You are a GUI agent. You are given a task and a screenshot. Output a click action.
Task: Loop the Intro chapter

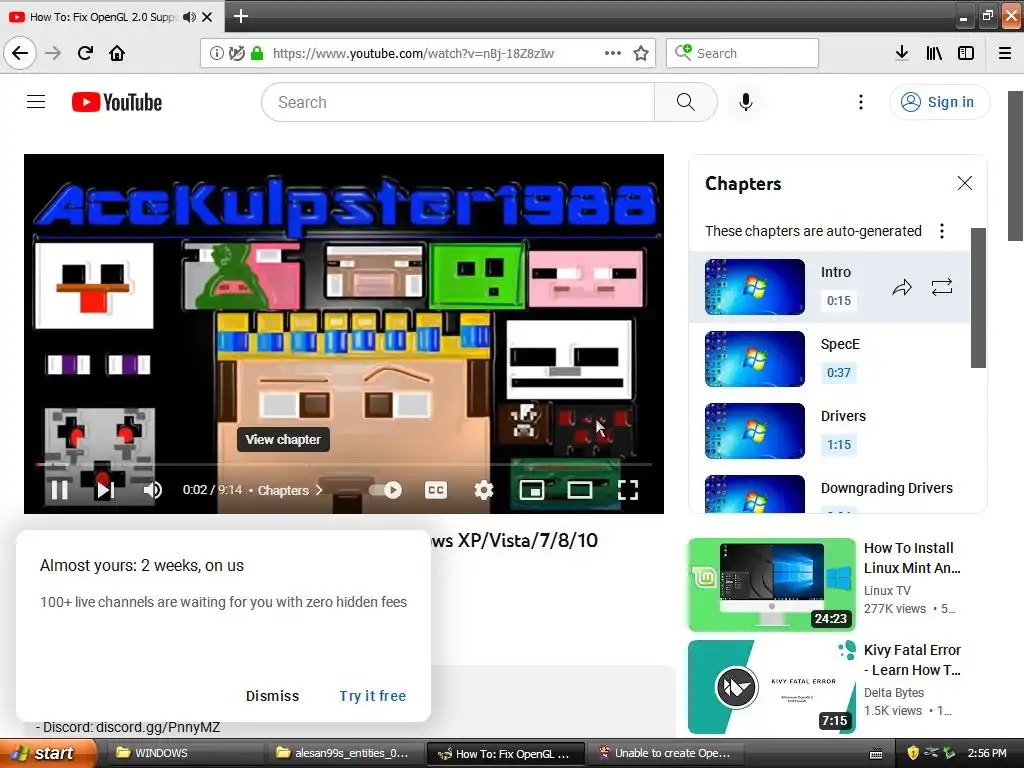pos(941,287)
